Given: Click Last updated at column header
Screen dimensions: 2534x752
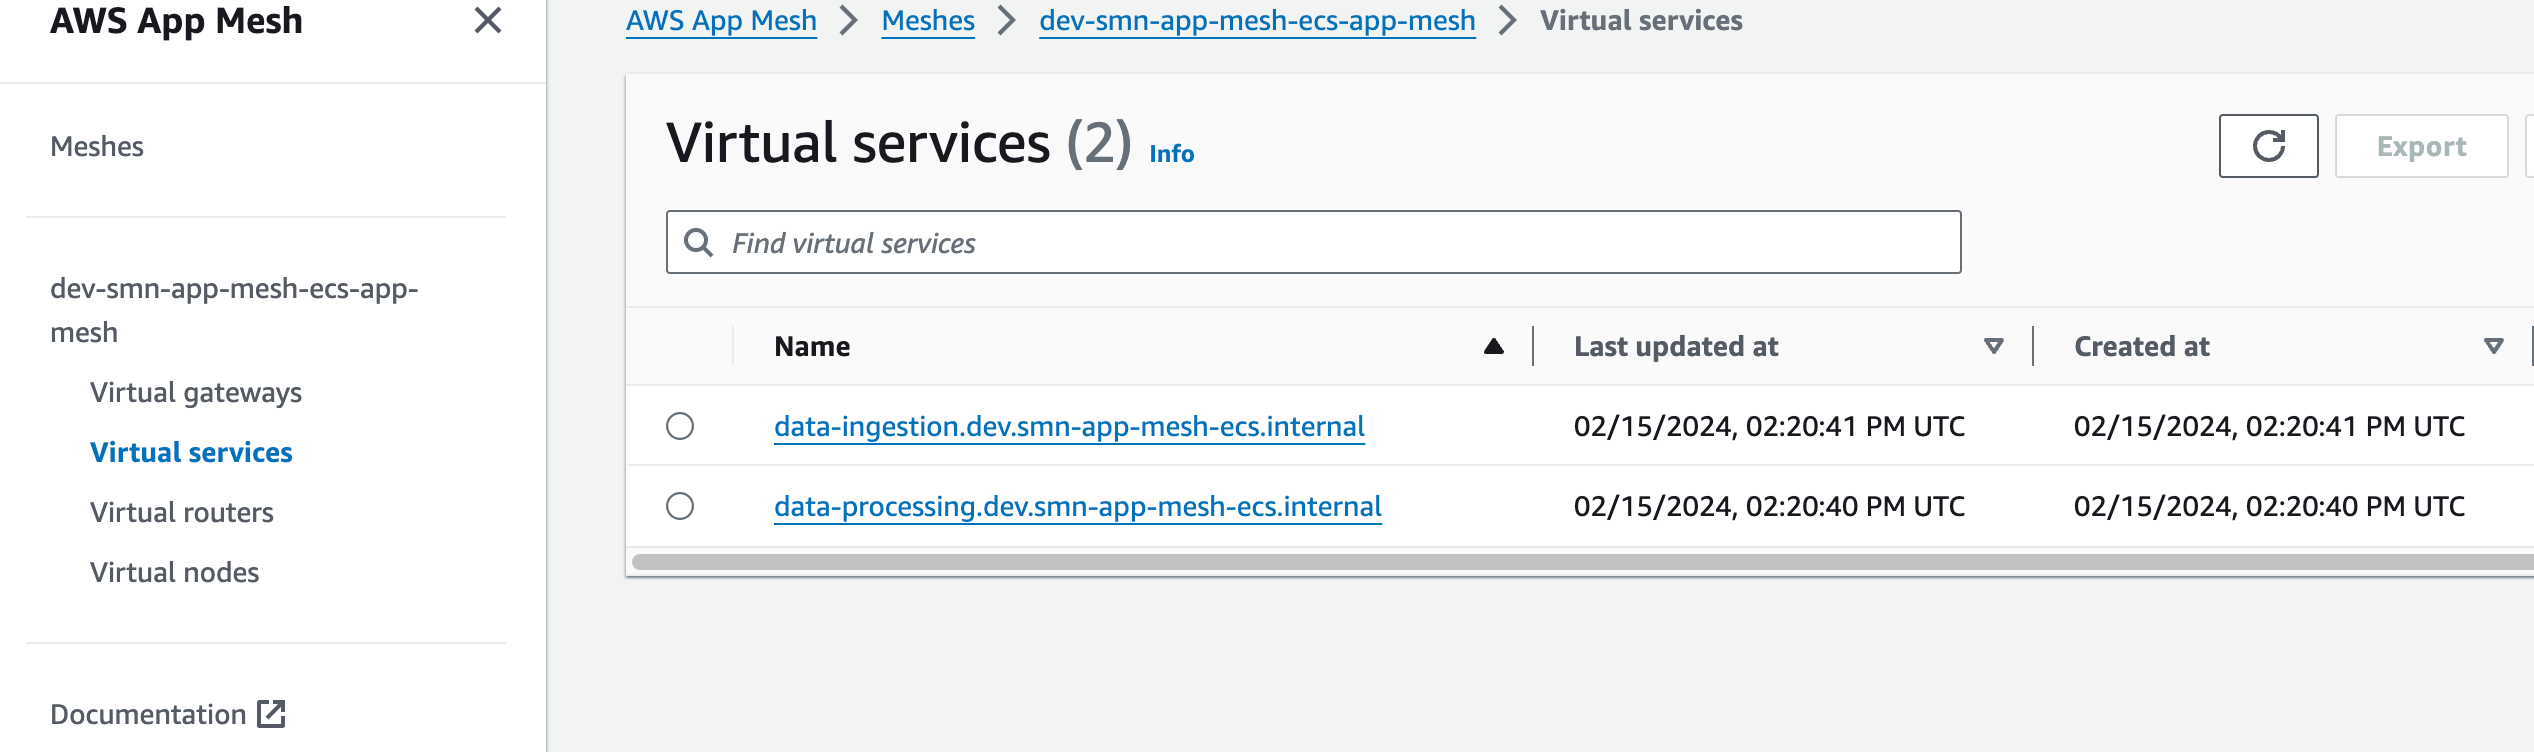Looking at the screenshot, I should click(1676, 346).
